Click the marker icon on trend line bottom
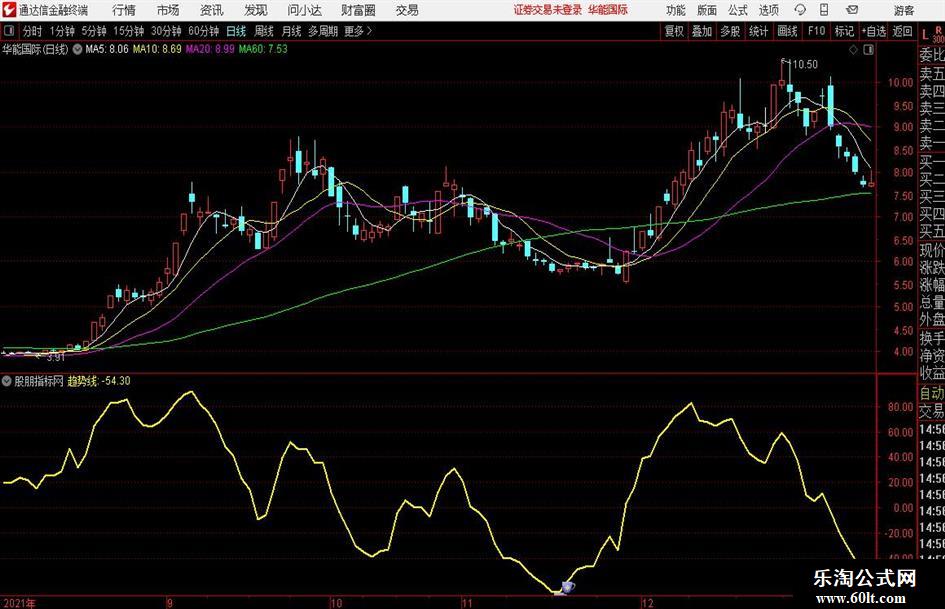Viewport: 945px width, 609px height. coord(568,587)
